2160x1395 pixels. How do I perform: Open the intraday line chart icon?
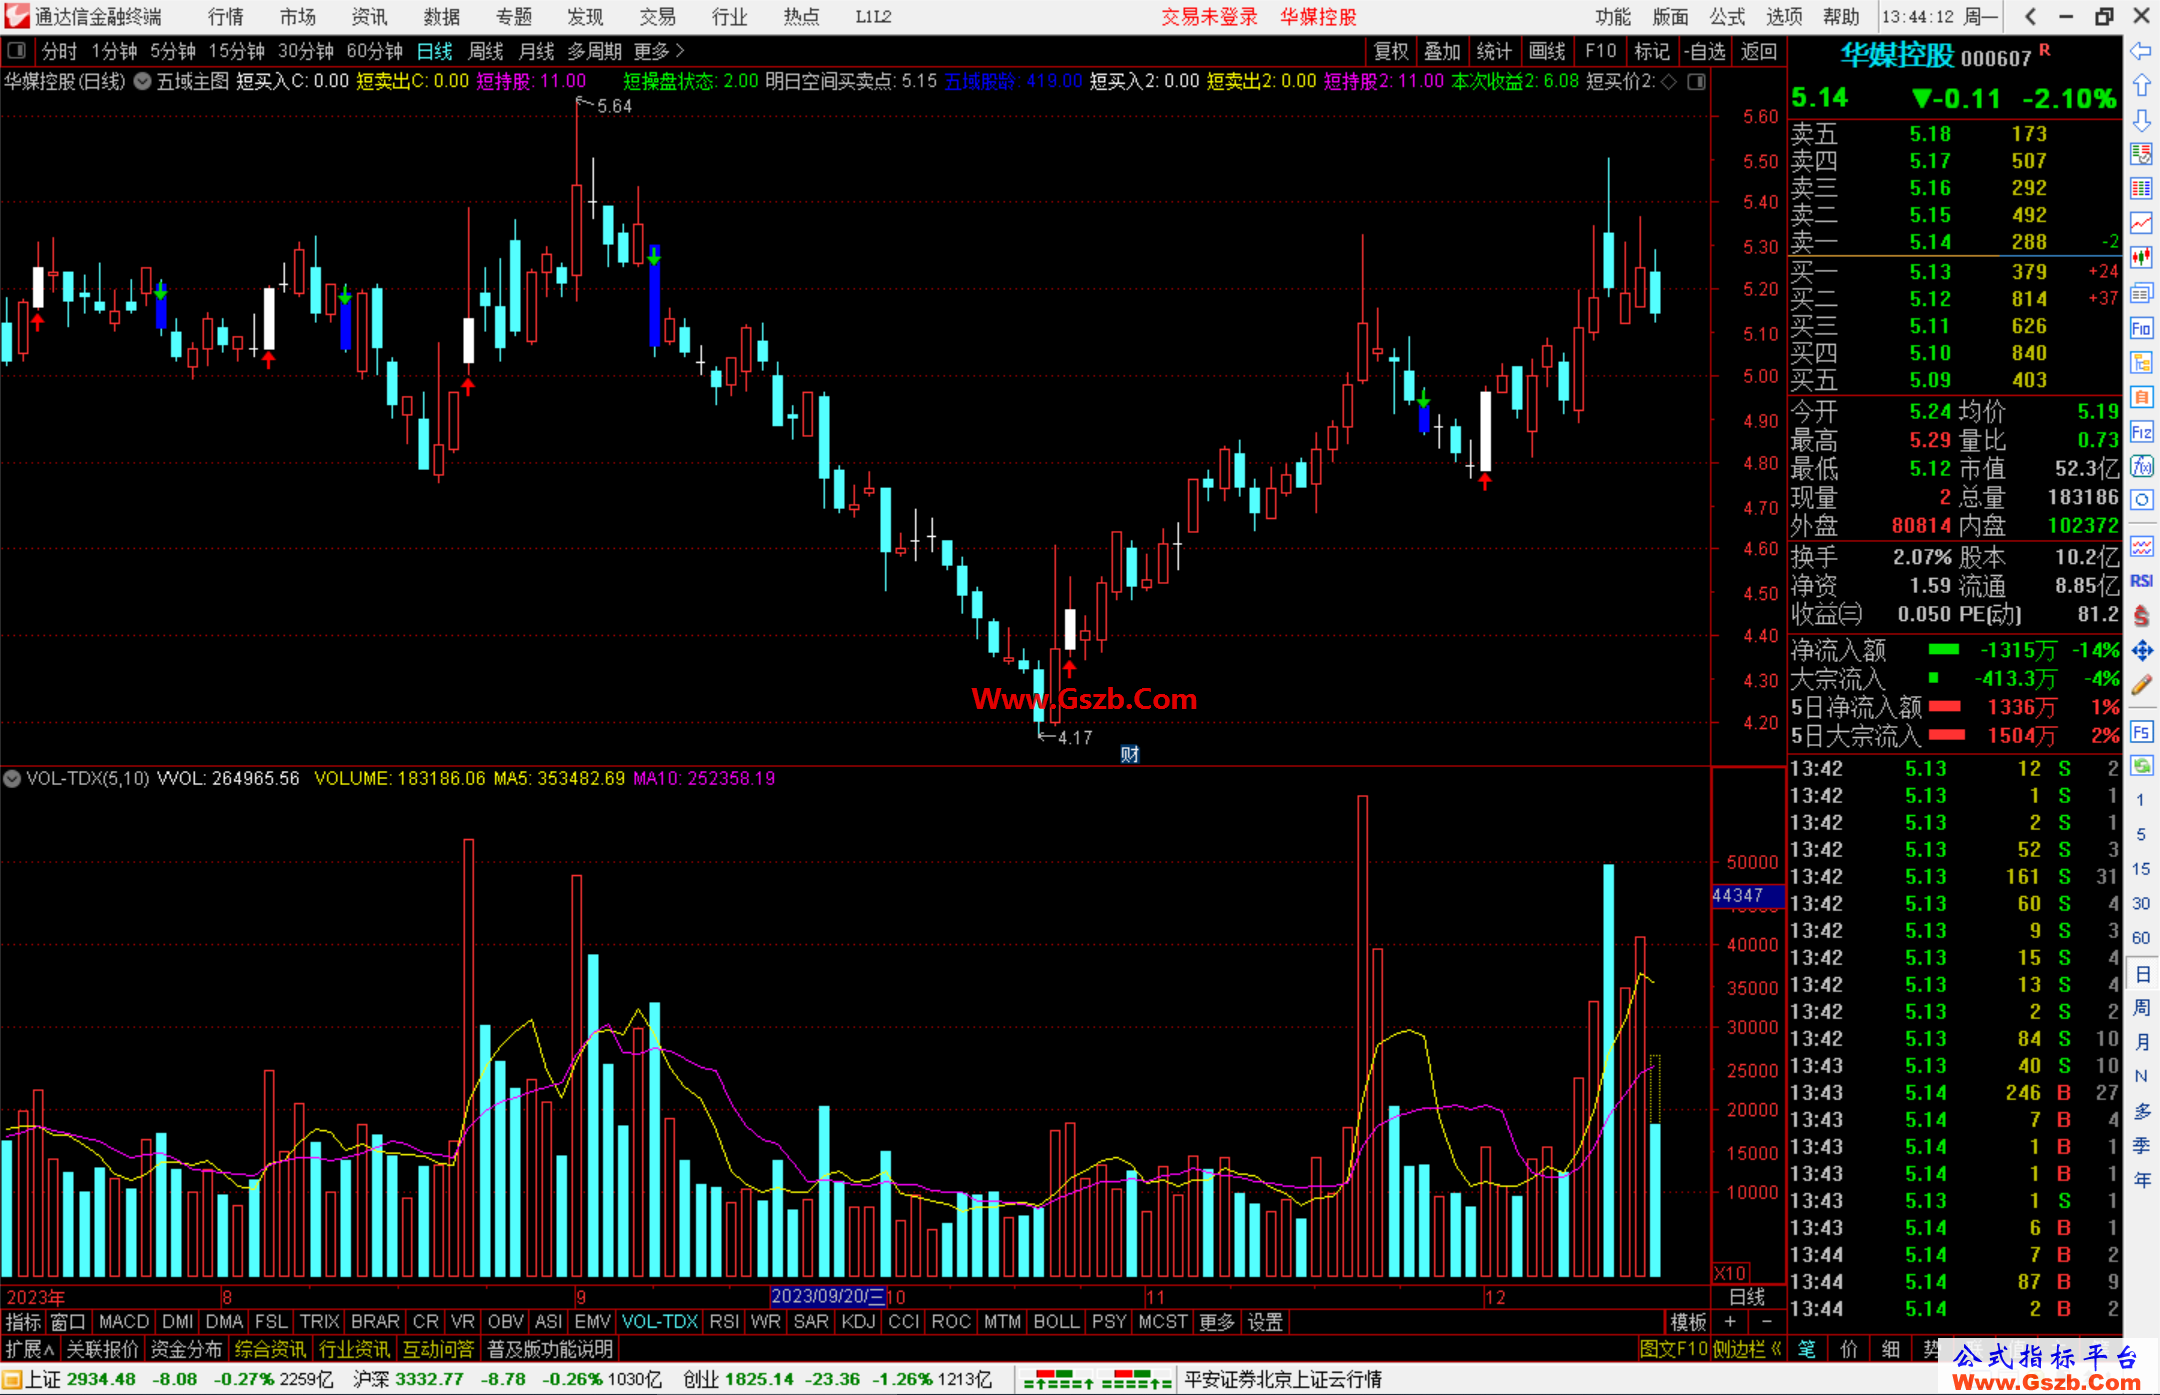(2141, 223)
